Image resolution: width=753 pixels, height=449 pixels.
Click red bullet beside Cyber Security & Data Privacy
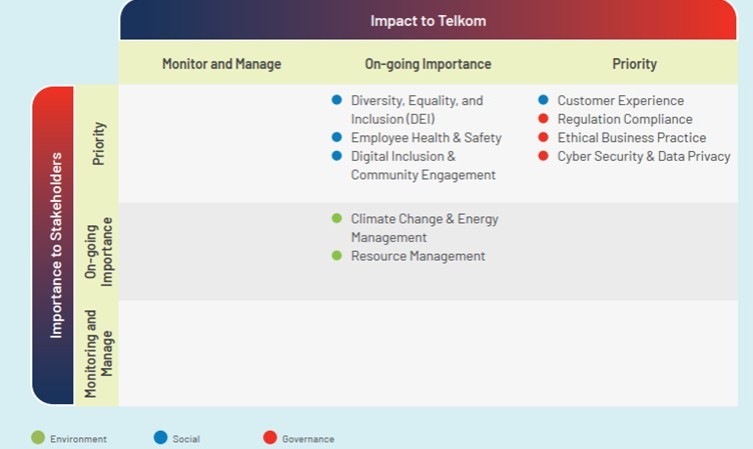coord(543,156)
